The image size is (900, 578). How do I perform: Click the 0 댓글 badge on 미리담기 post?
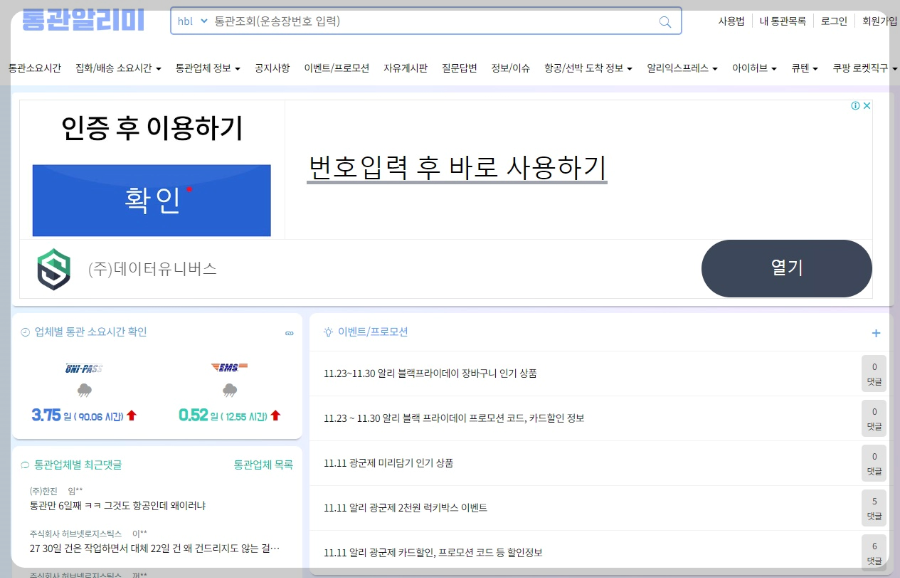[874, 463]
